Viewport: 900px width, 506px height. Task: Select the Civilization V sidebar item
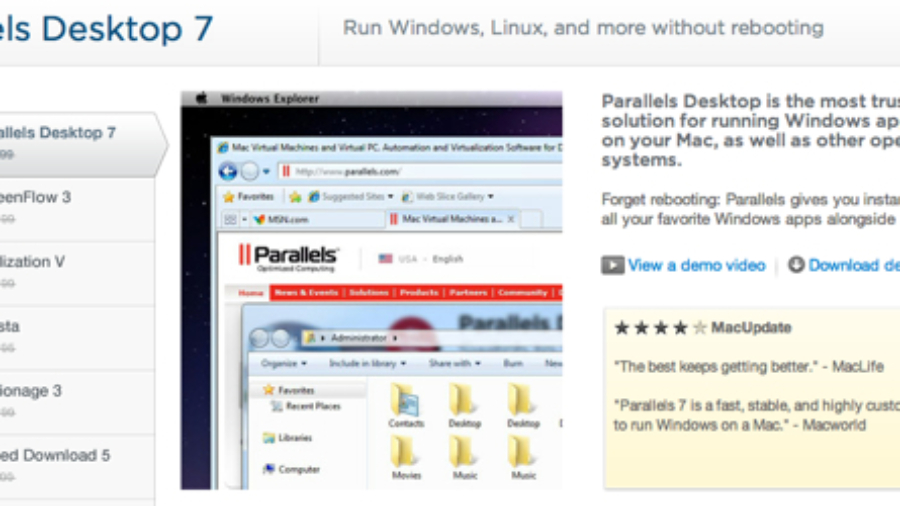coord(77,273)
